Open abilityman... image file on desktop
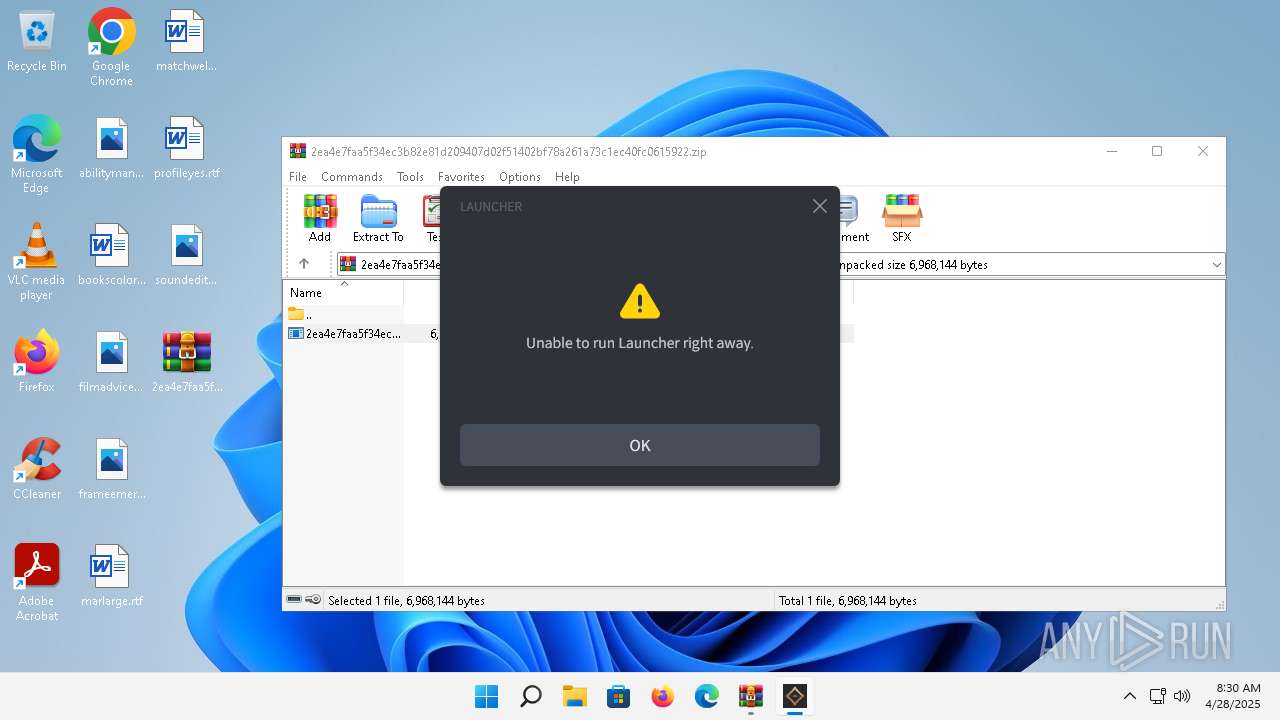The image size is (1280, 720). [x=111, y=149]
